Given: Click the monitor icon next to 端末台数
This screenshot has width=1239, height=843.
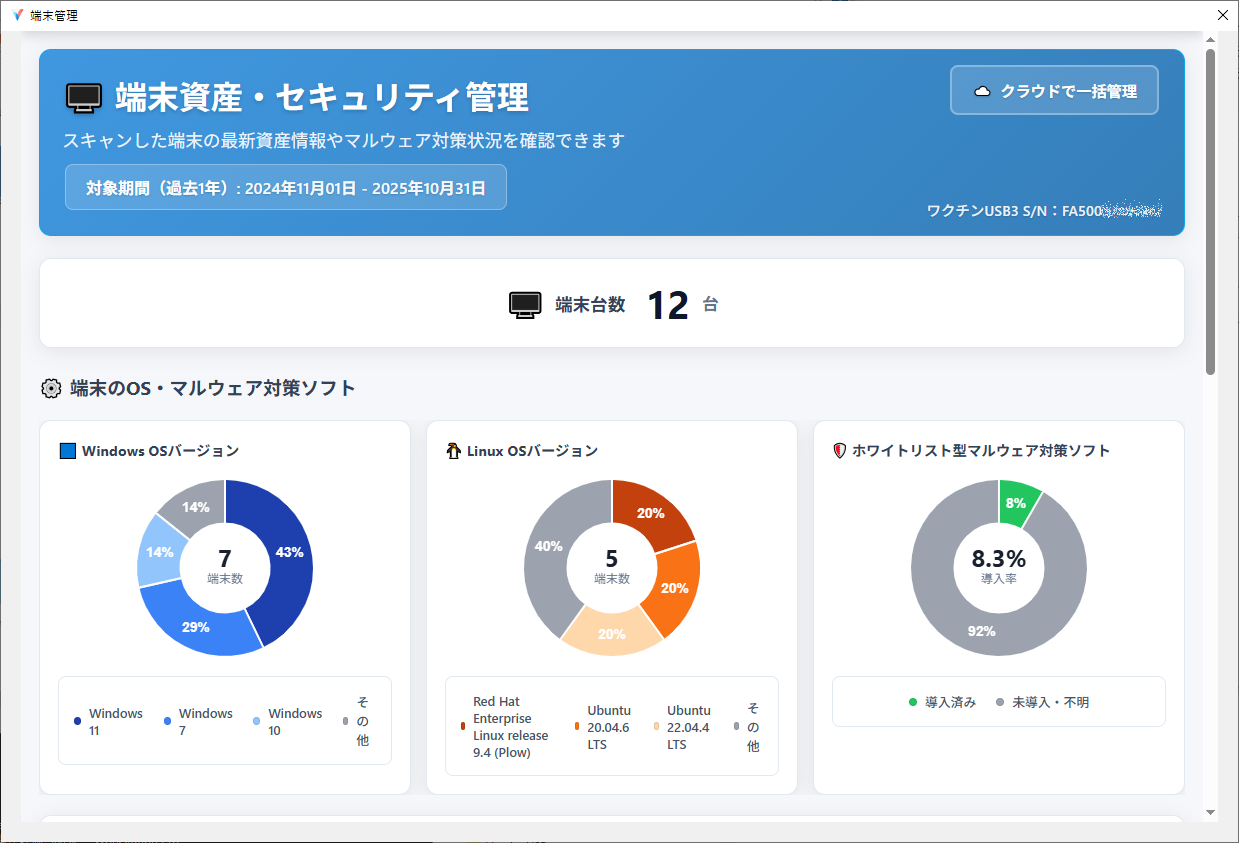Looking at the screenshot, I should coord(522,303).
